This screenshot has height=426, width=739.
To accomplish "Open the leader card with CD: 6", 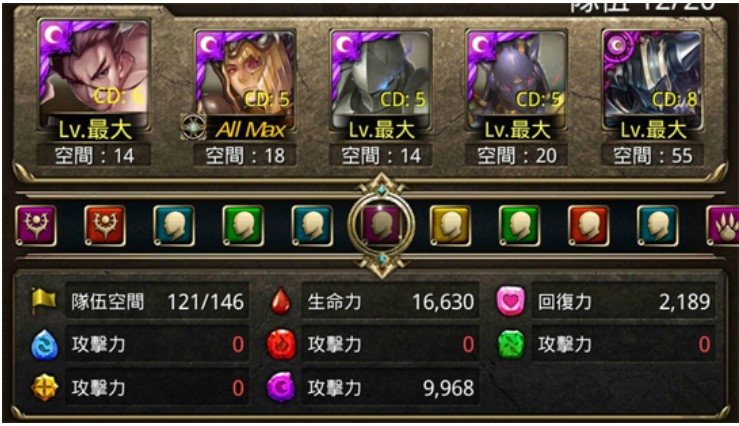I will (94, 75).
